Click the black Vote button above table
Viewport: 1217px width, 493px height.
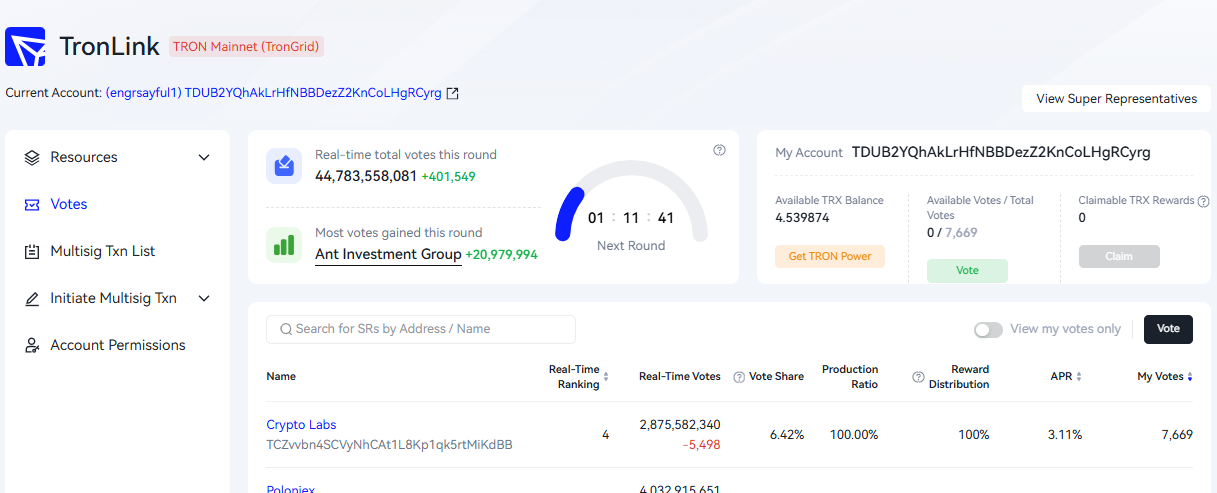pyautogui.click(x=1168, y=329)
